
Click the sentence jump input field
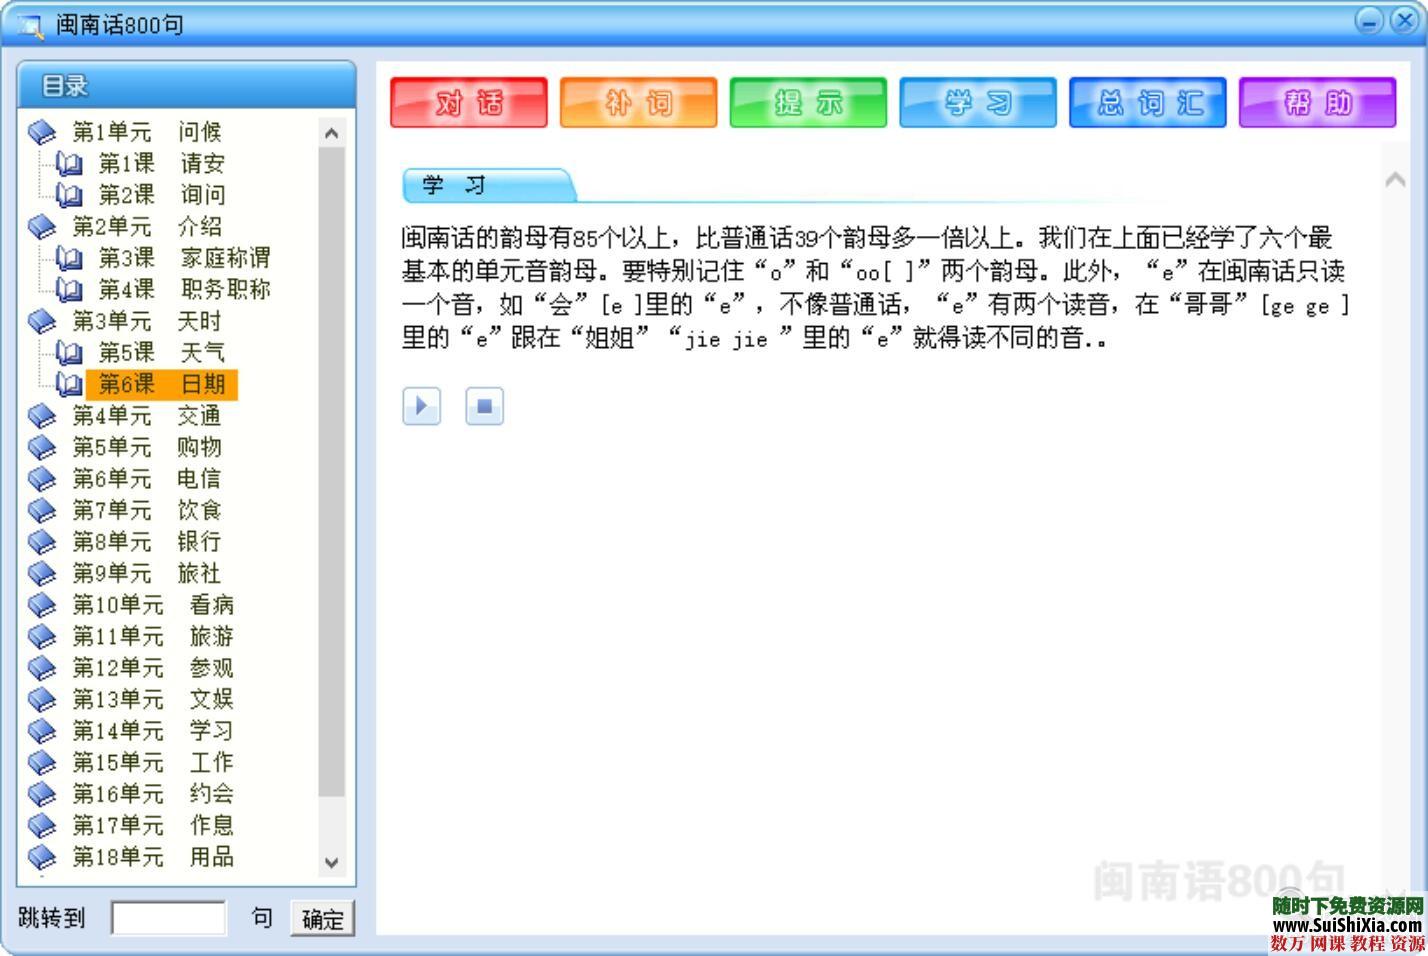pos(170,918)
